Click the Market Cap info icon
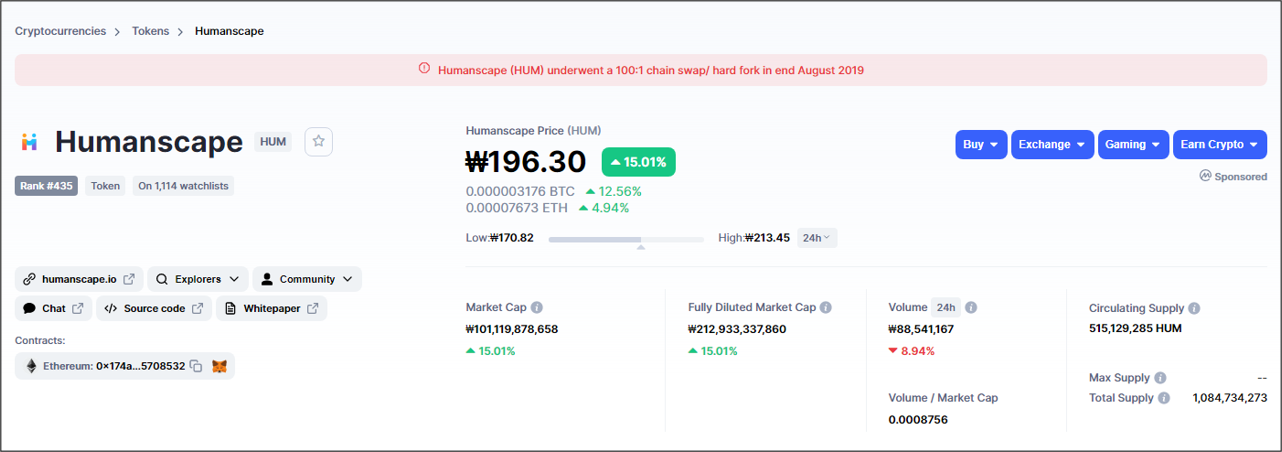This screenshot has width=1282, height=452. (537, 308)
